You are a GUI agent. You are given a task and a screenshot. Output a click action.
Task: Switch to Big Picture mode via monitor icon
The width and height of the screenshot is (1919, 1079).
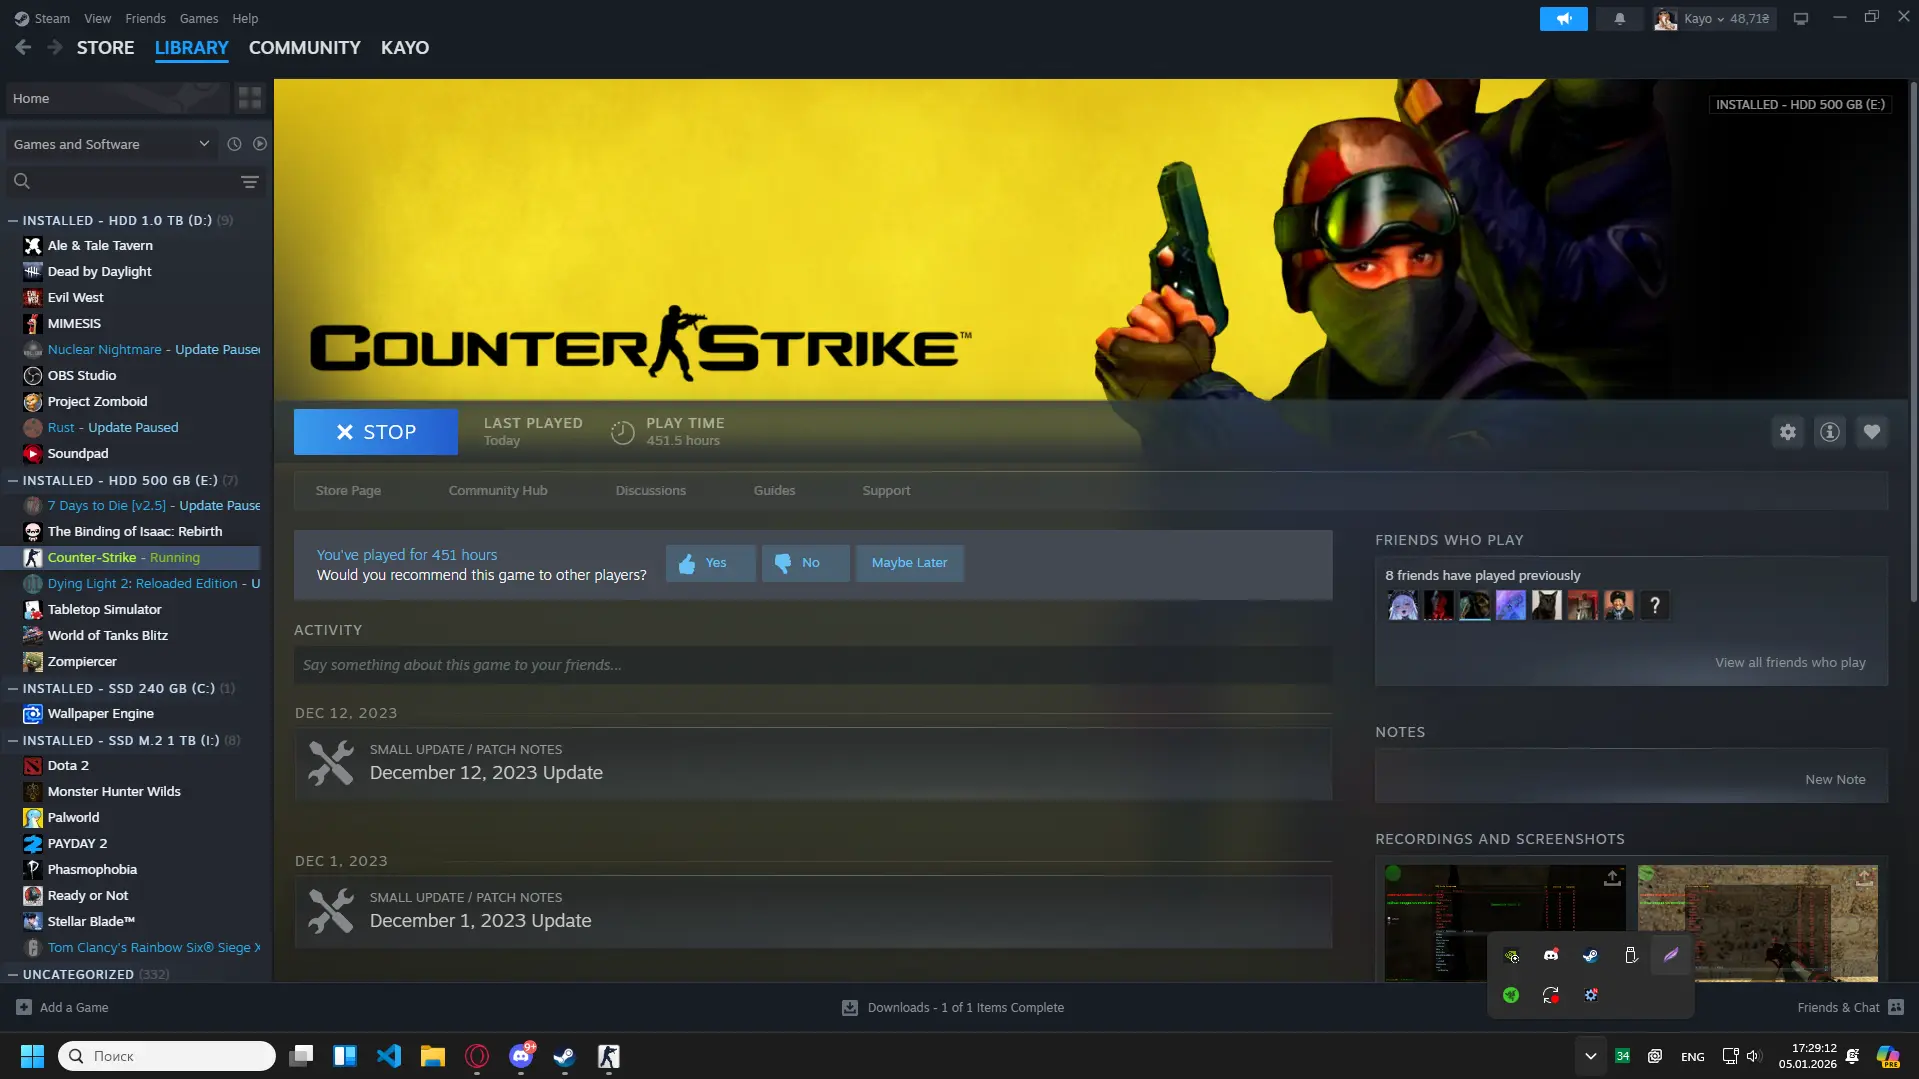pyautogui.click(x=1801, y=18)
